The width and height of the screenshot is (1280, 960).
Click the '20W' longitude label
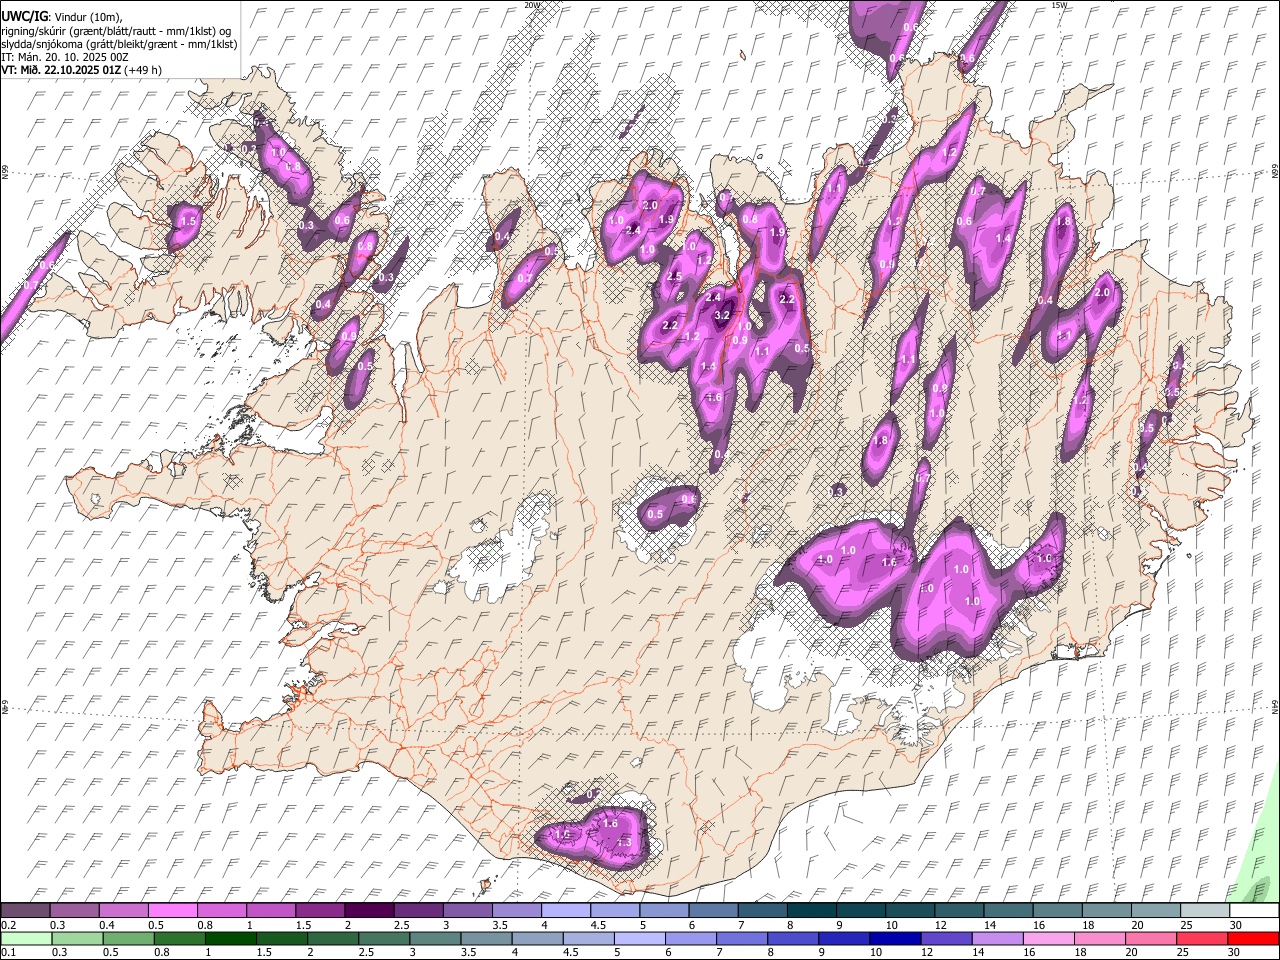533,5
